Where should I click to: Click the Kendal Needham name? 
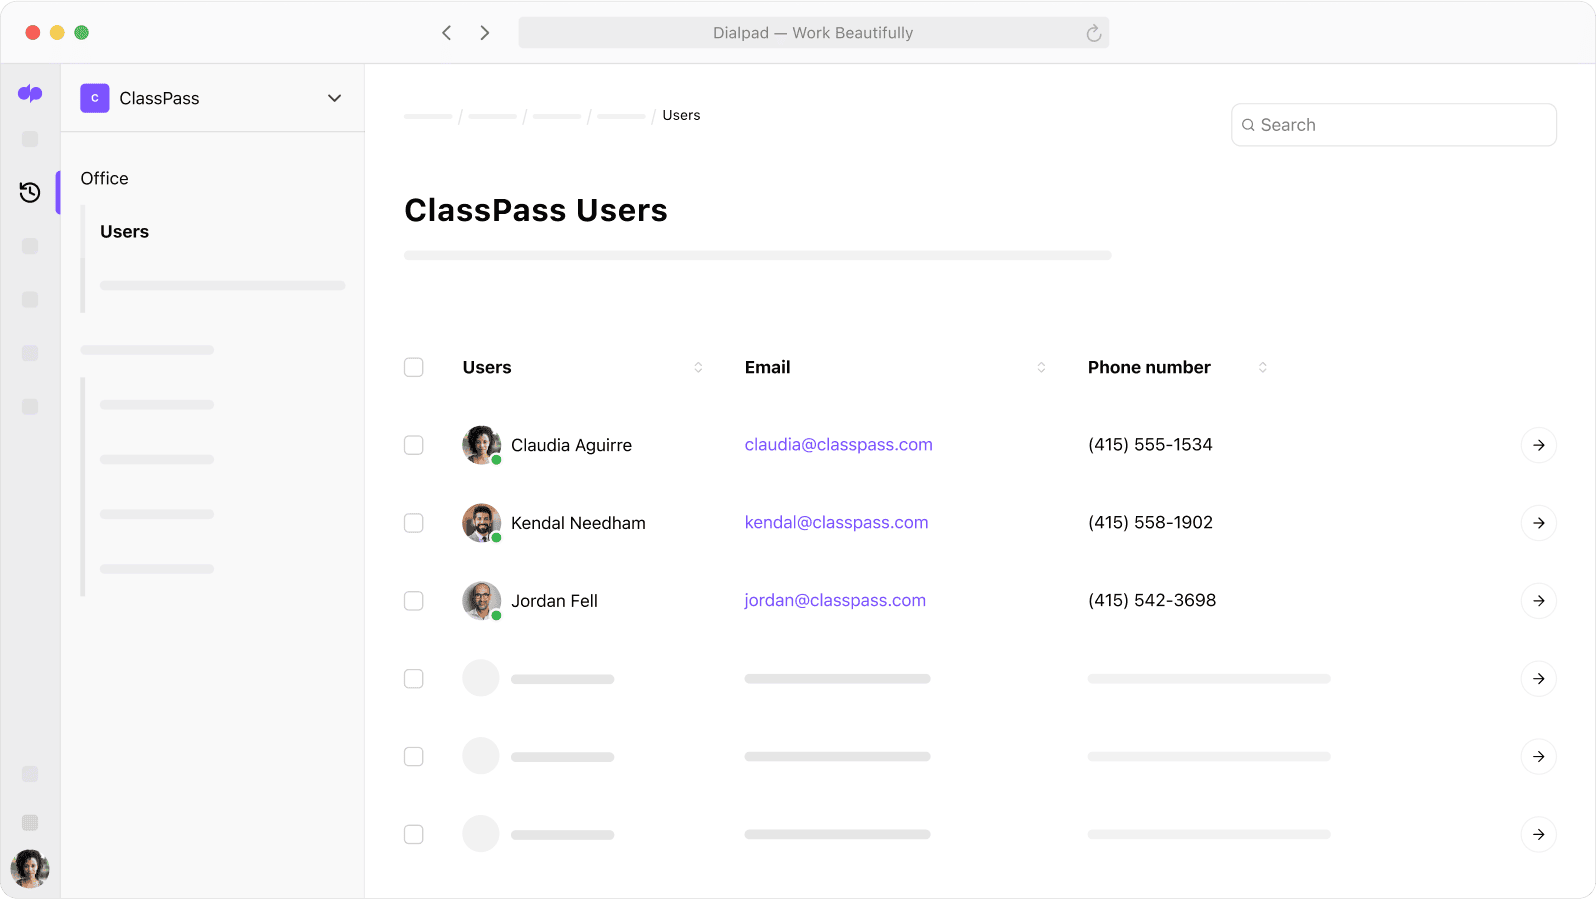click(x=578, y=523)
